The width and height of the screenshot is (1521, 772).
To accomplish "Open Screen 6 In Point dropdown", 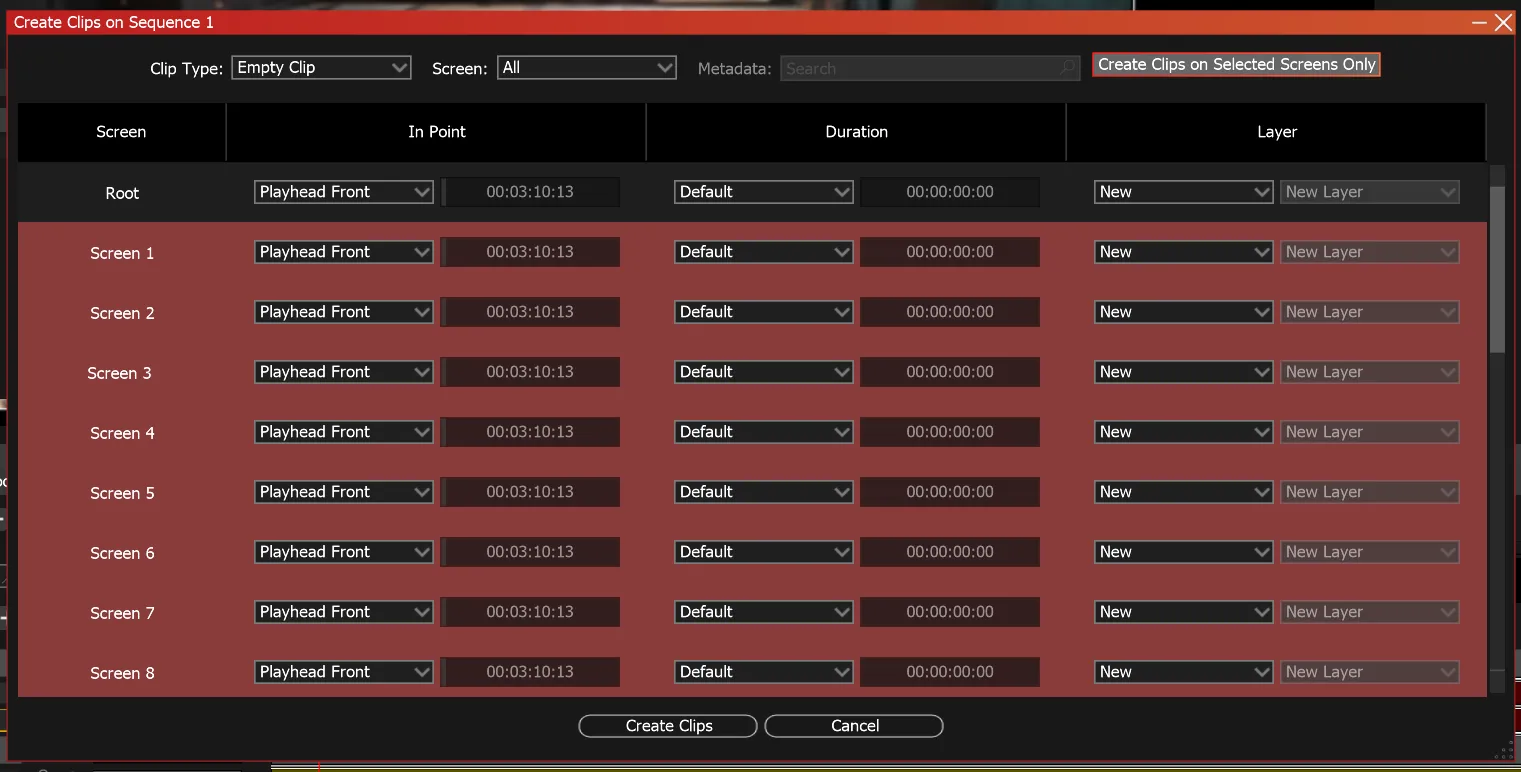I will click(x=343, y=552).
